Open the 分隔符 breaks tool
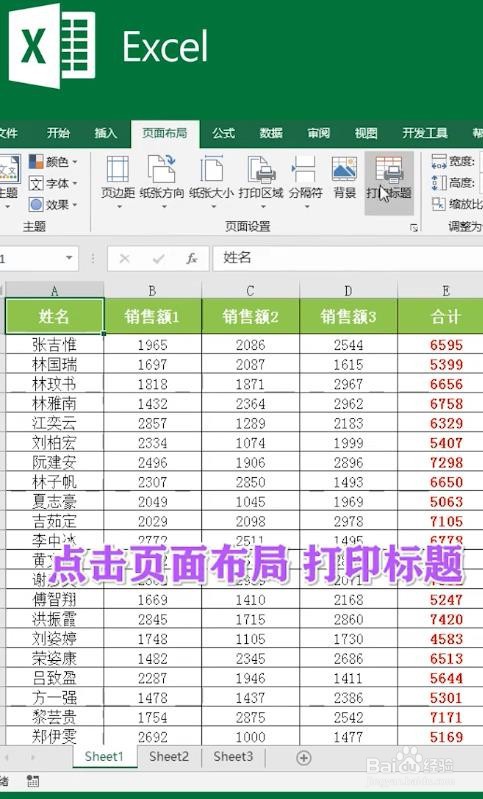This screenshot has height=799, width=483. (306, 183)
